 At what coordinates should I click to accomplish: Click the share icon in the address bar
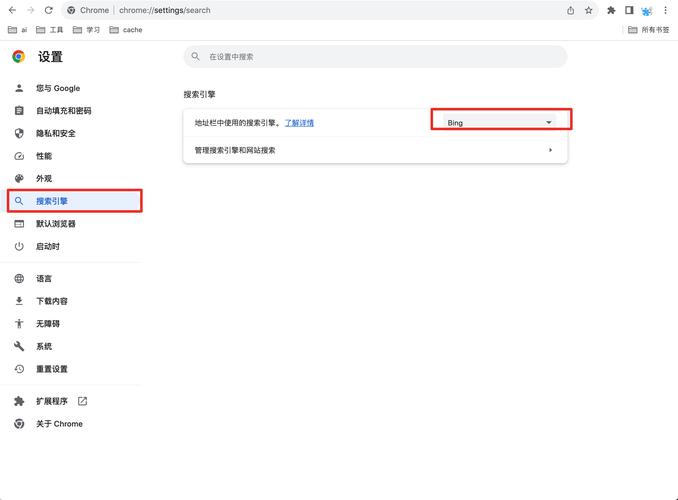tap(571, 10)
